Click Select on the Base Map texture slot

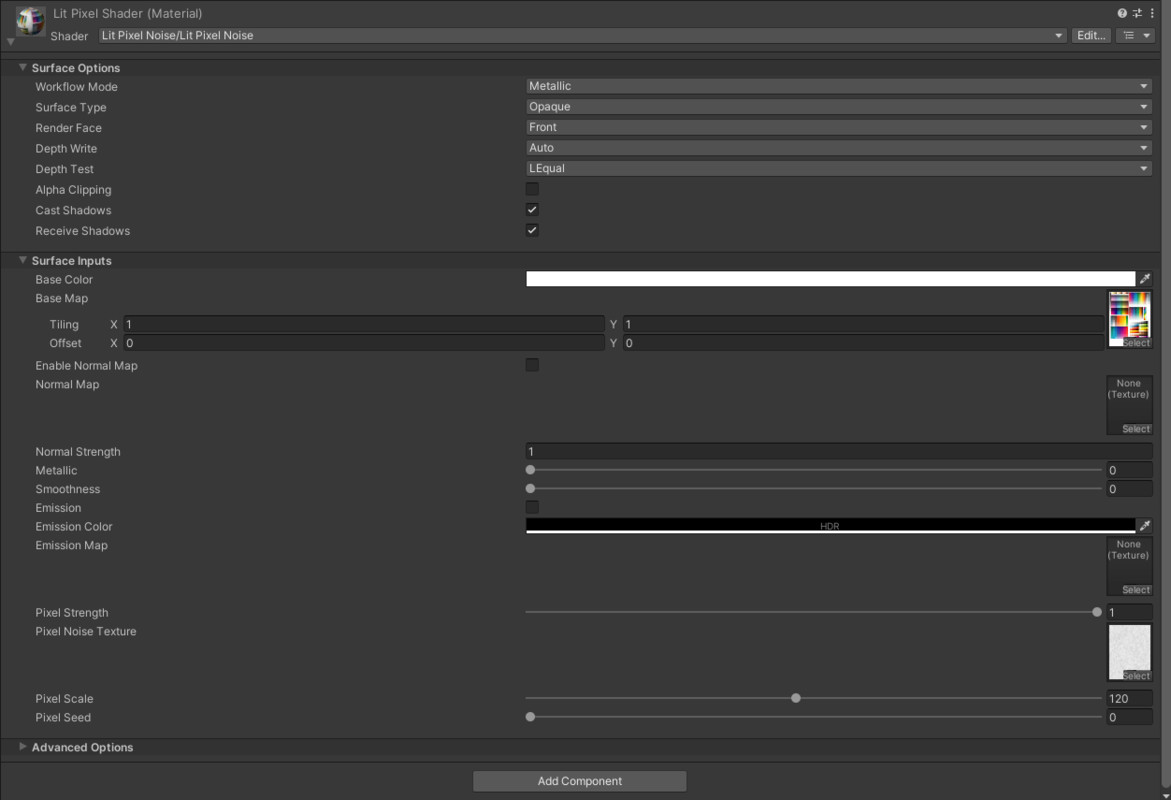(1136, 343)
